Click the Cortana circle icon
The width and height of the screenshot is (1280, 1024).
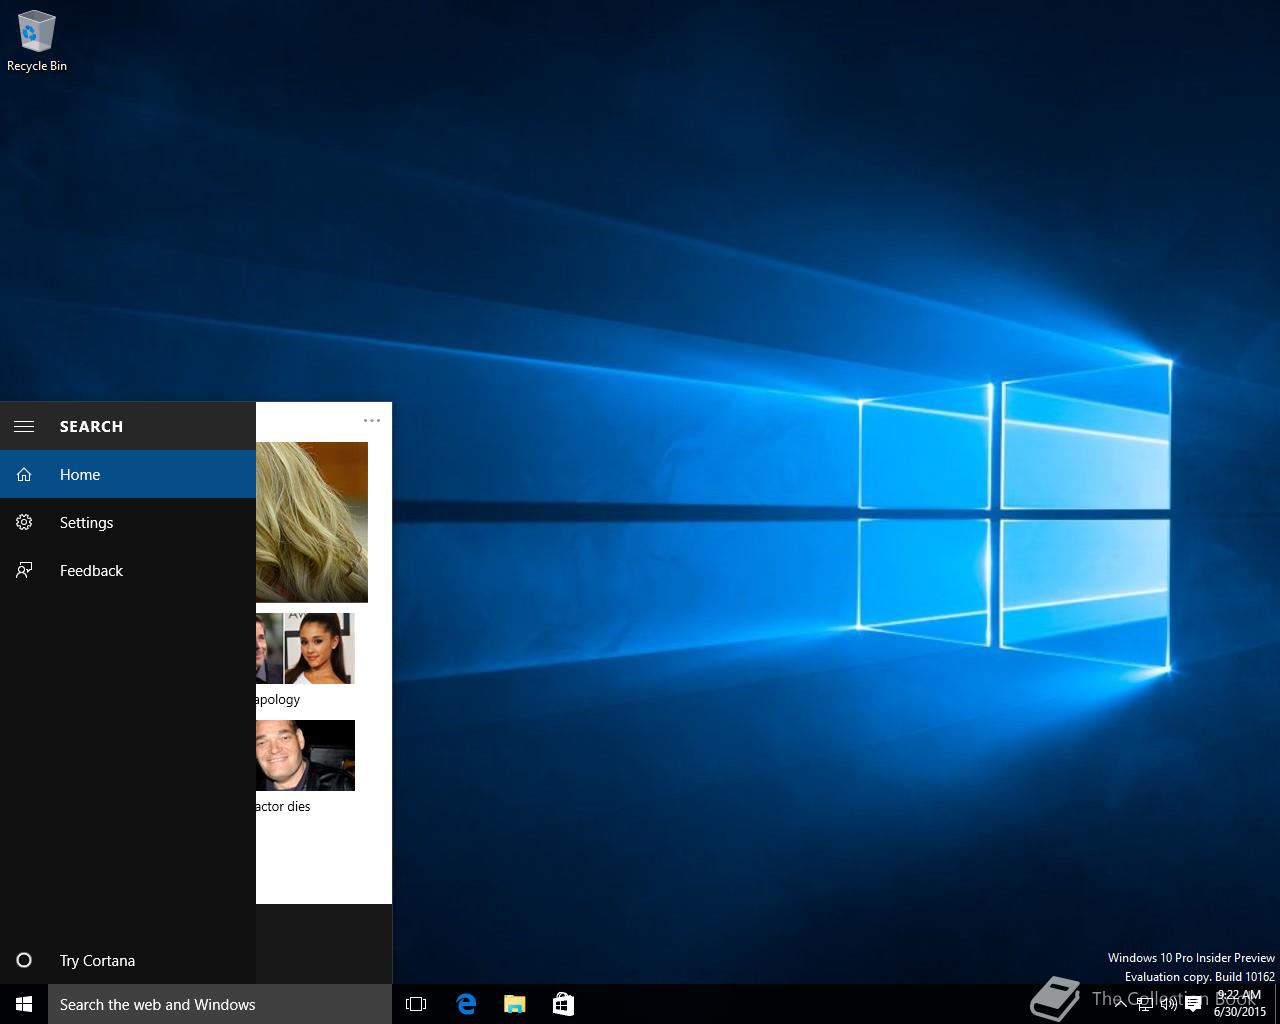24,960
